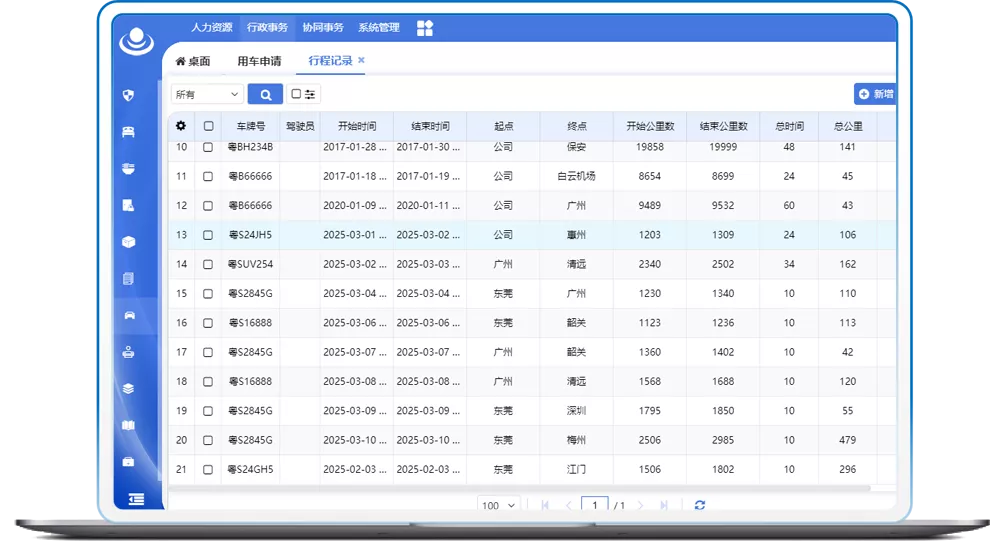
Task: Open the printer-like sidebar icon below car
Action: point(128,352)
